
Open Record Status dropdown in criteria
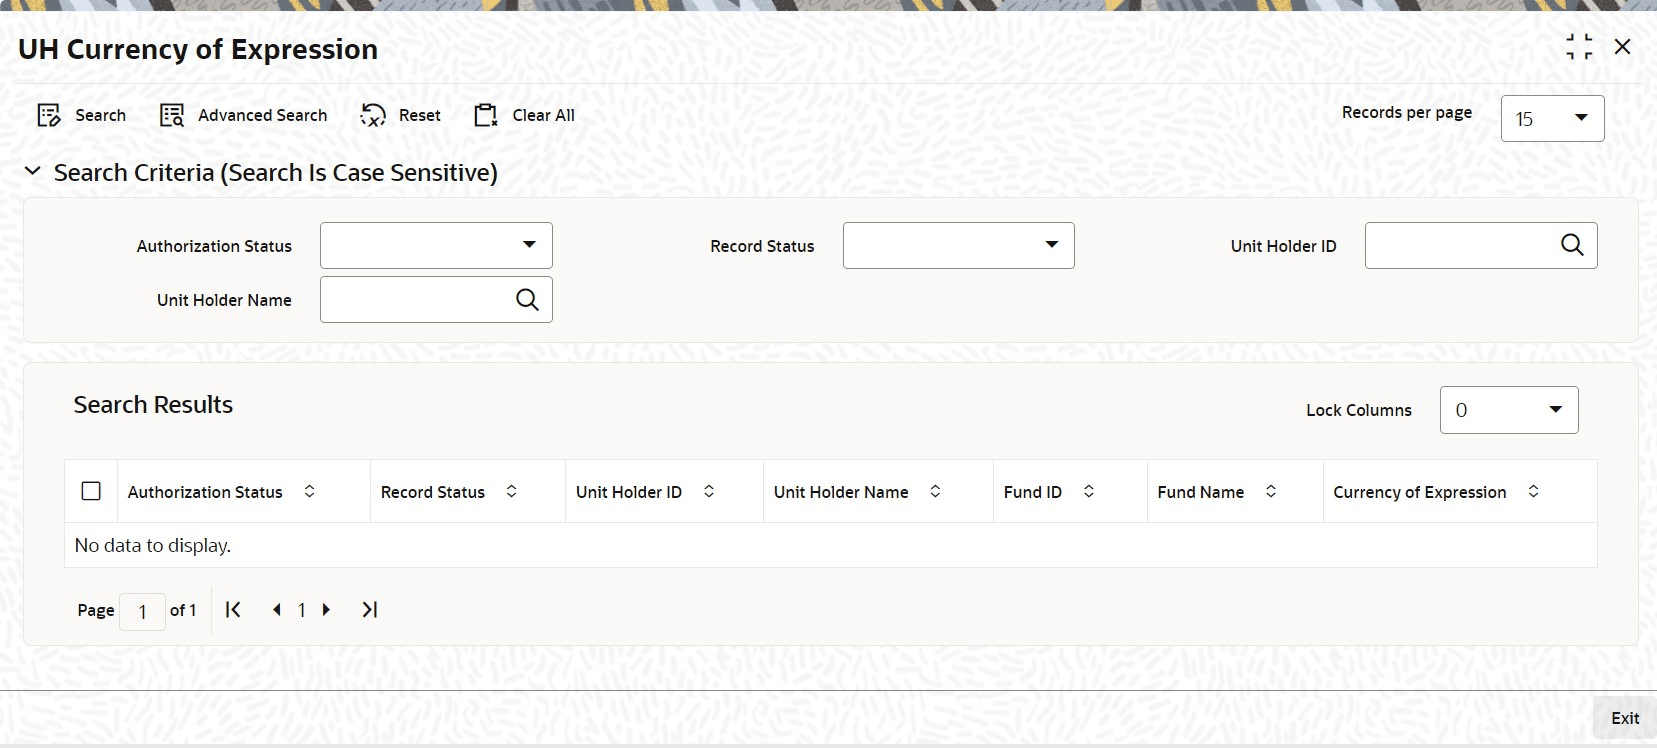[x=958, y=245]
